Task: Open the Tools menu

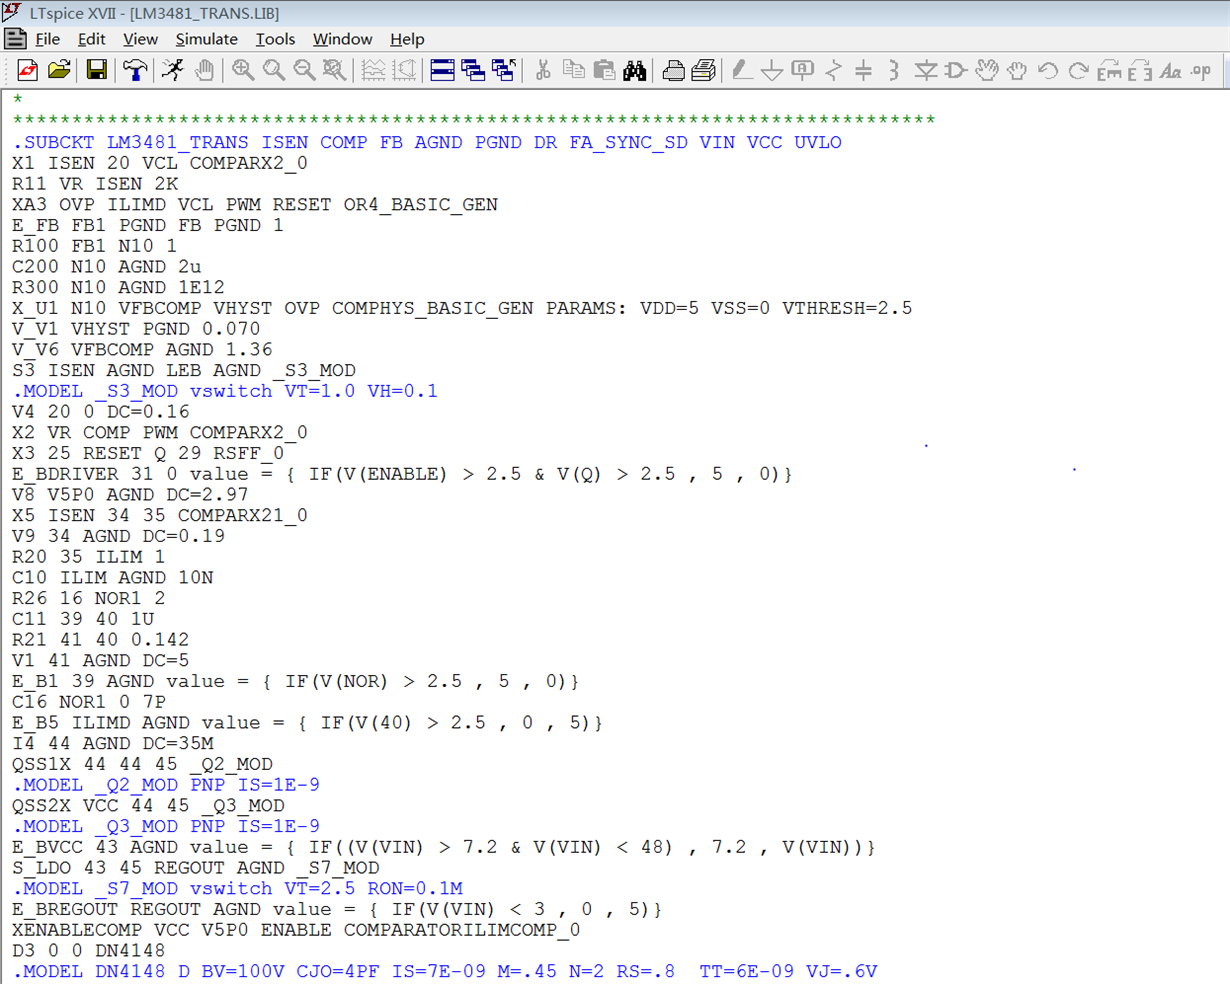Action: tap(275, 39)
